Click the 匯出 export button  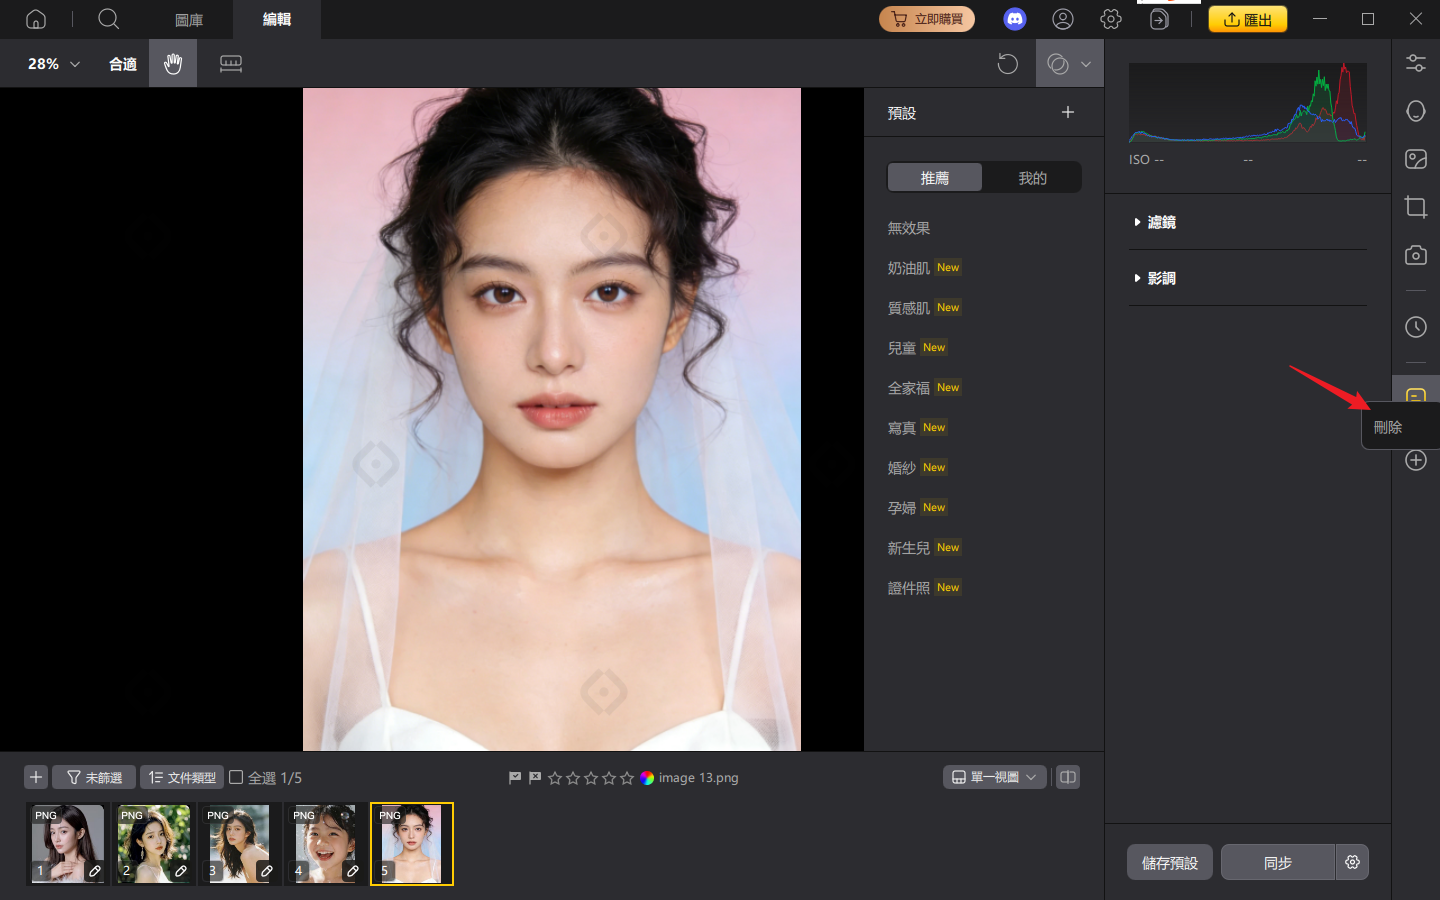pos(1247,19)
